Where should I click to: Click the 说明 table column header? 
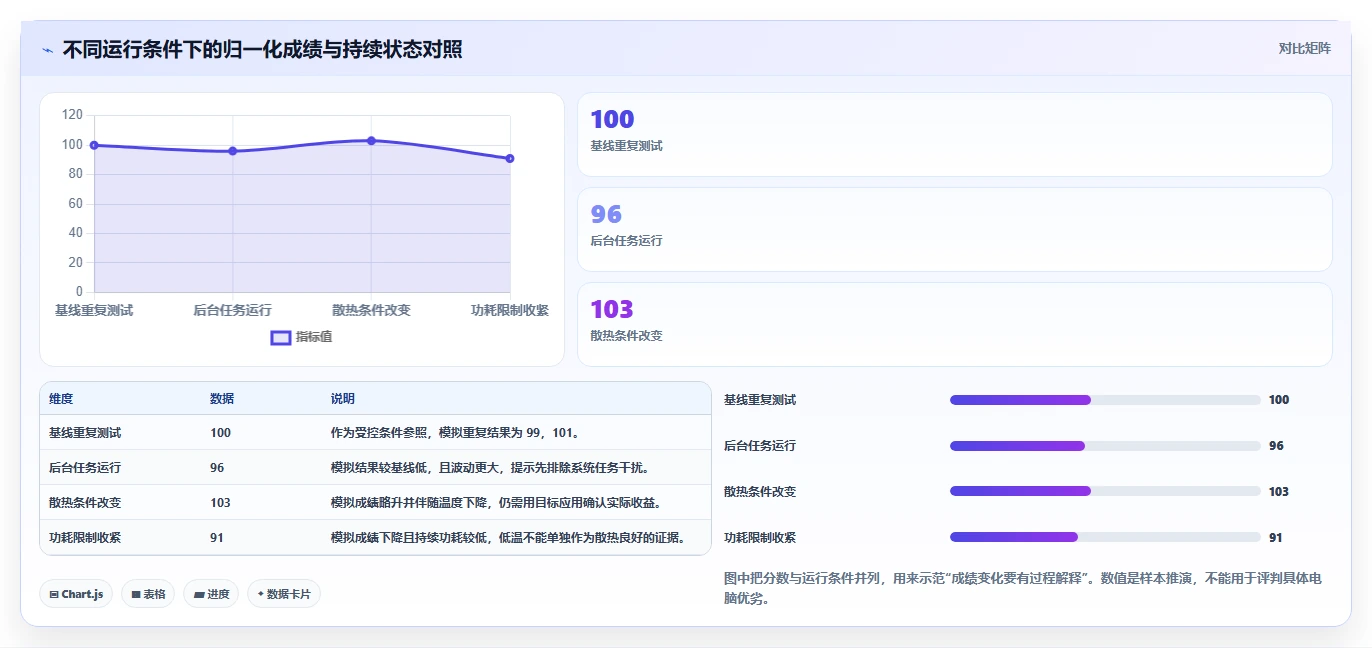(343, 398)
